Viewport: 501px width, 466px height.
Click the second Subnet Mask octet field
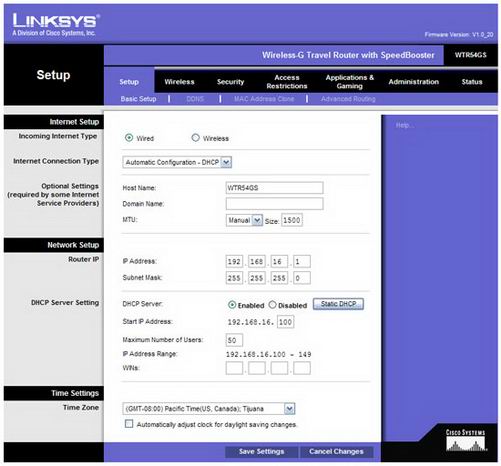tap(257, 278)
